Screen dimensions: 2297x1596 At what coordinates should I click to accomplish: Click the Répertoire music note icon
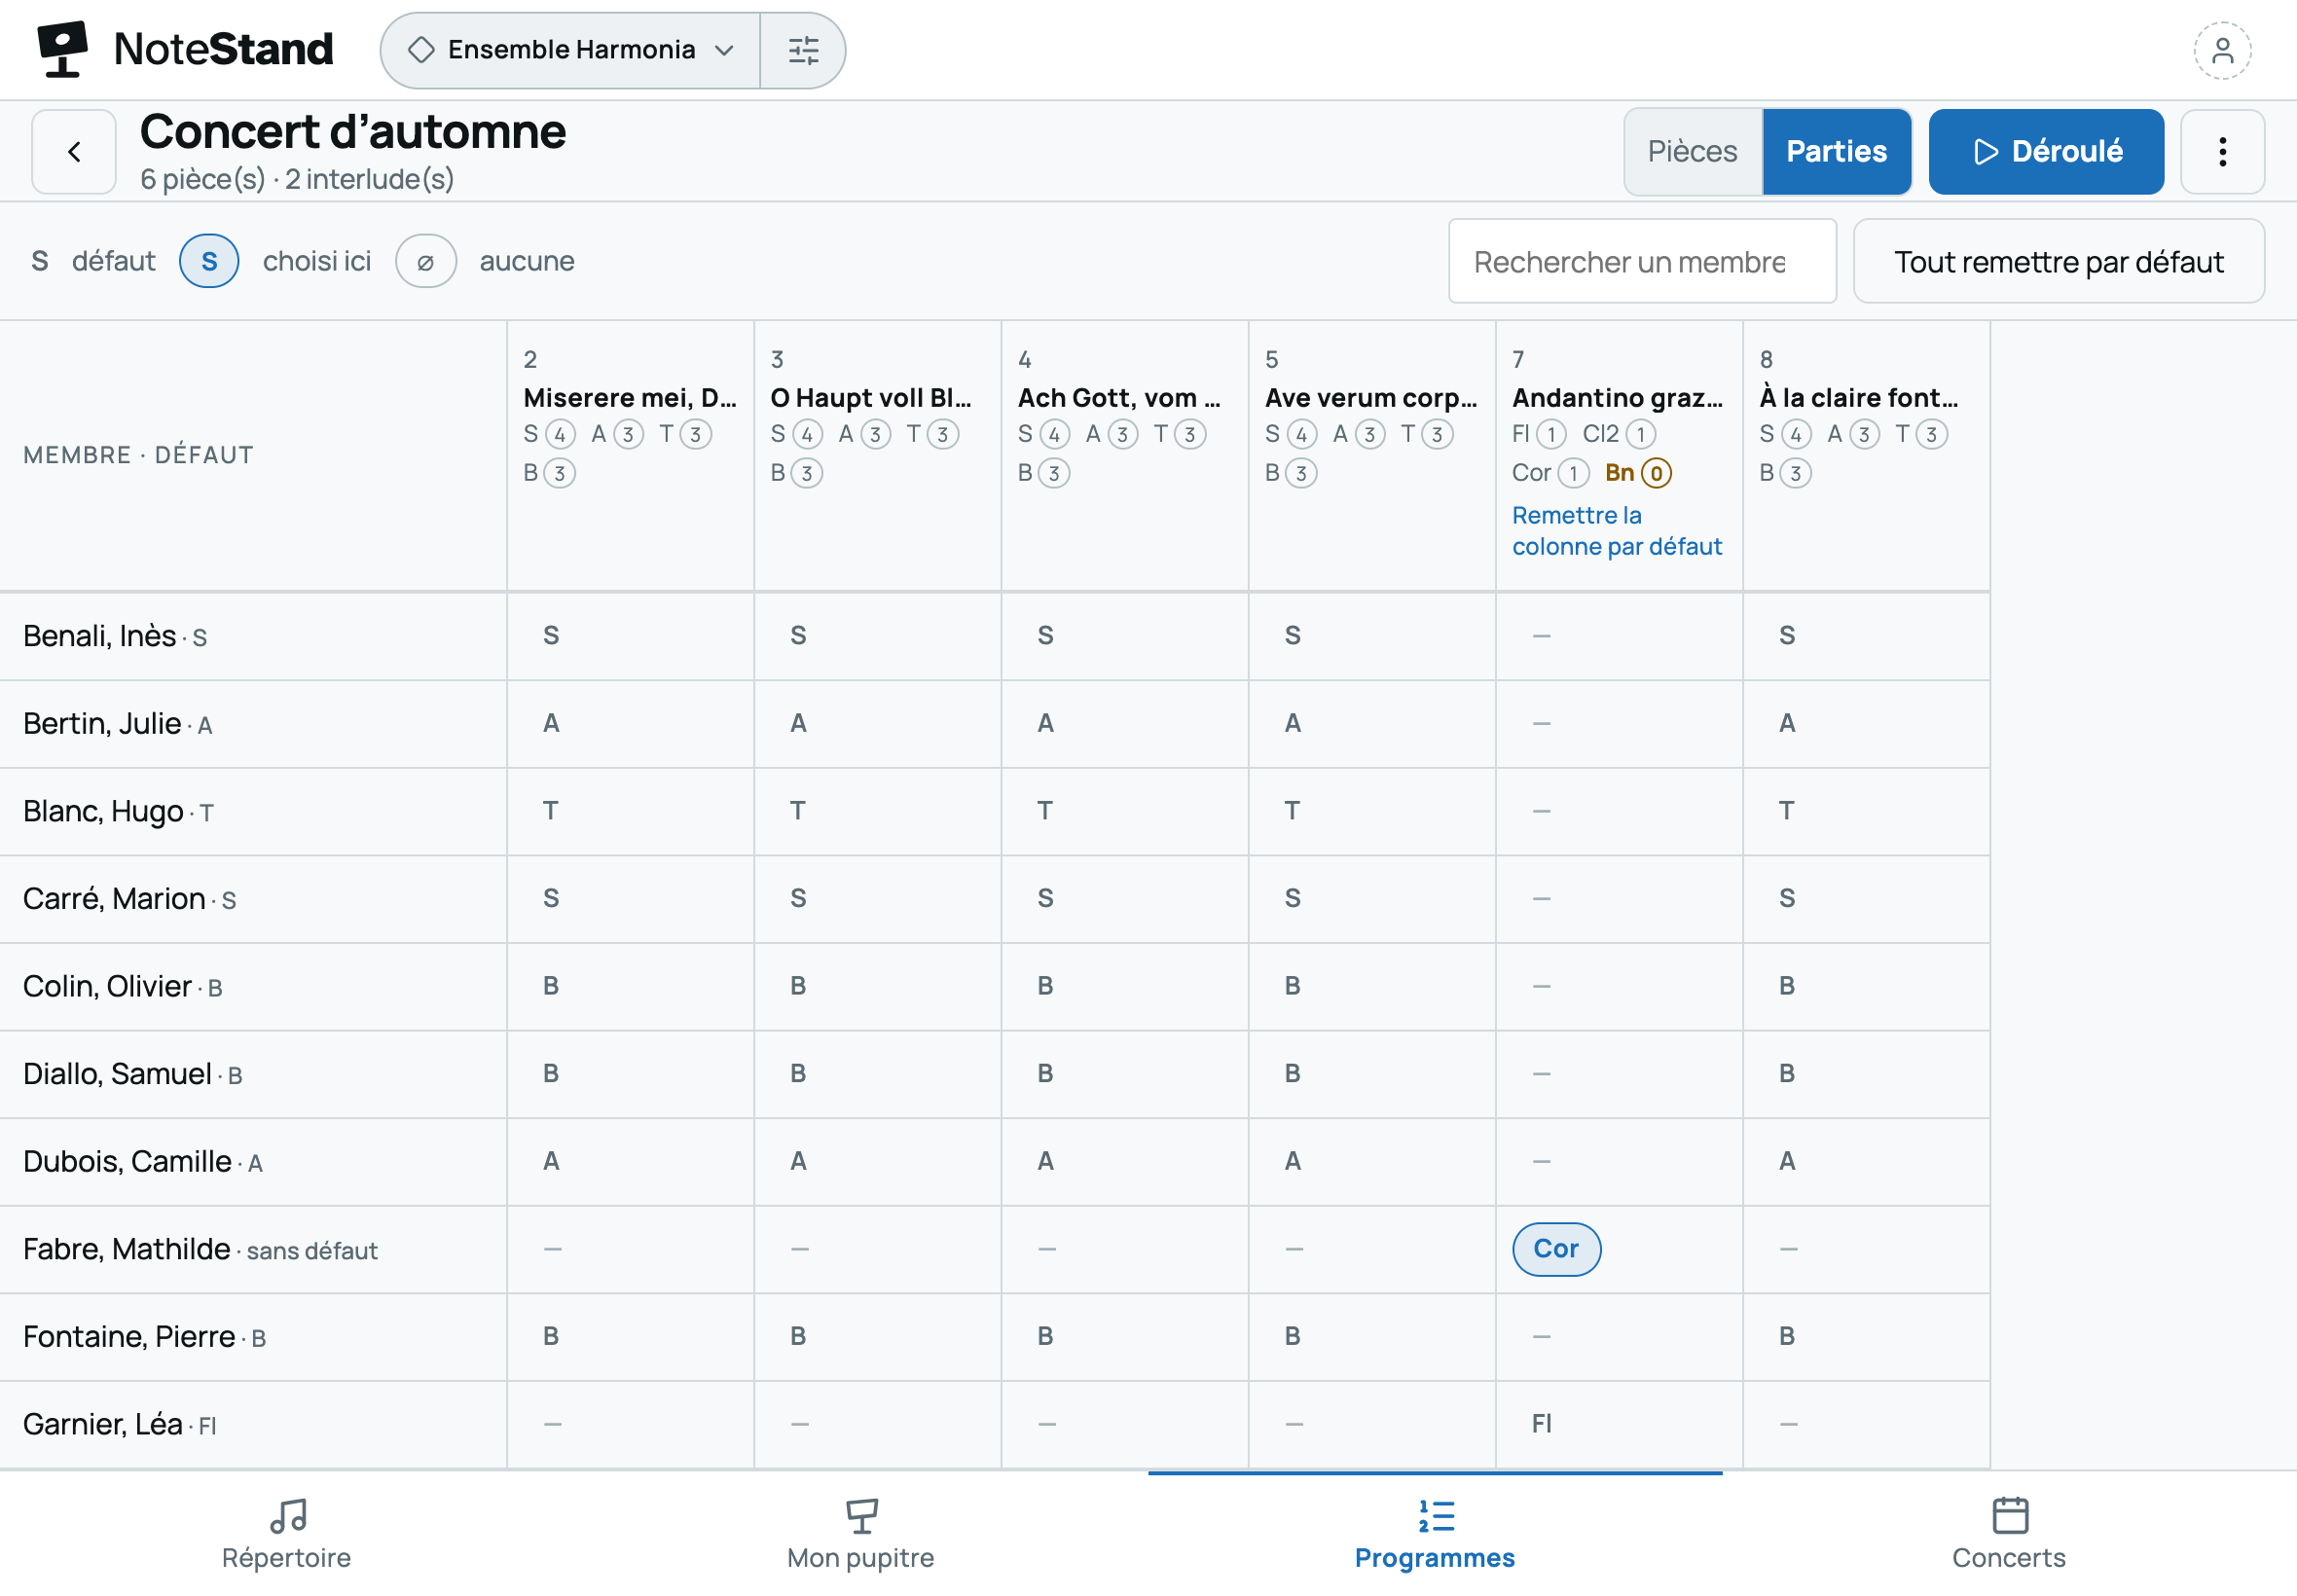(x=288, y=1516)
